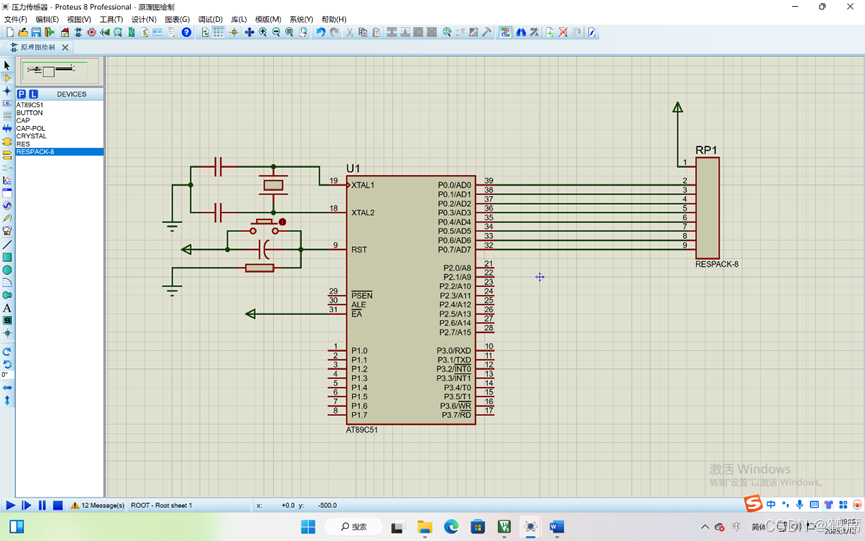Open Microsoft Edge from the taskbar
Viewport: 865px width, 541px height.
[451, 527]
